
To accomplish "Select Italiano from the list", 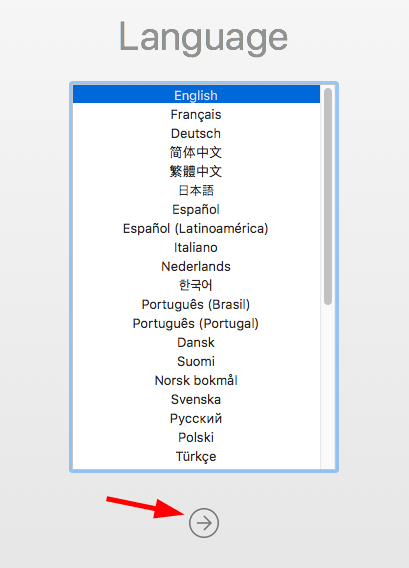I will click(x=196, y=247).
